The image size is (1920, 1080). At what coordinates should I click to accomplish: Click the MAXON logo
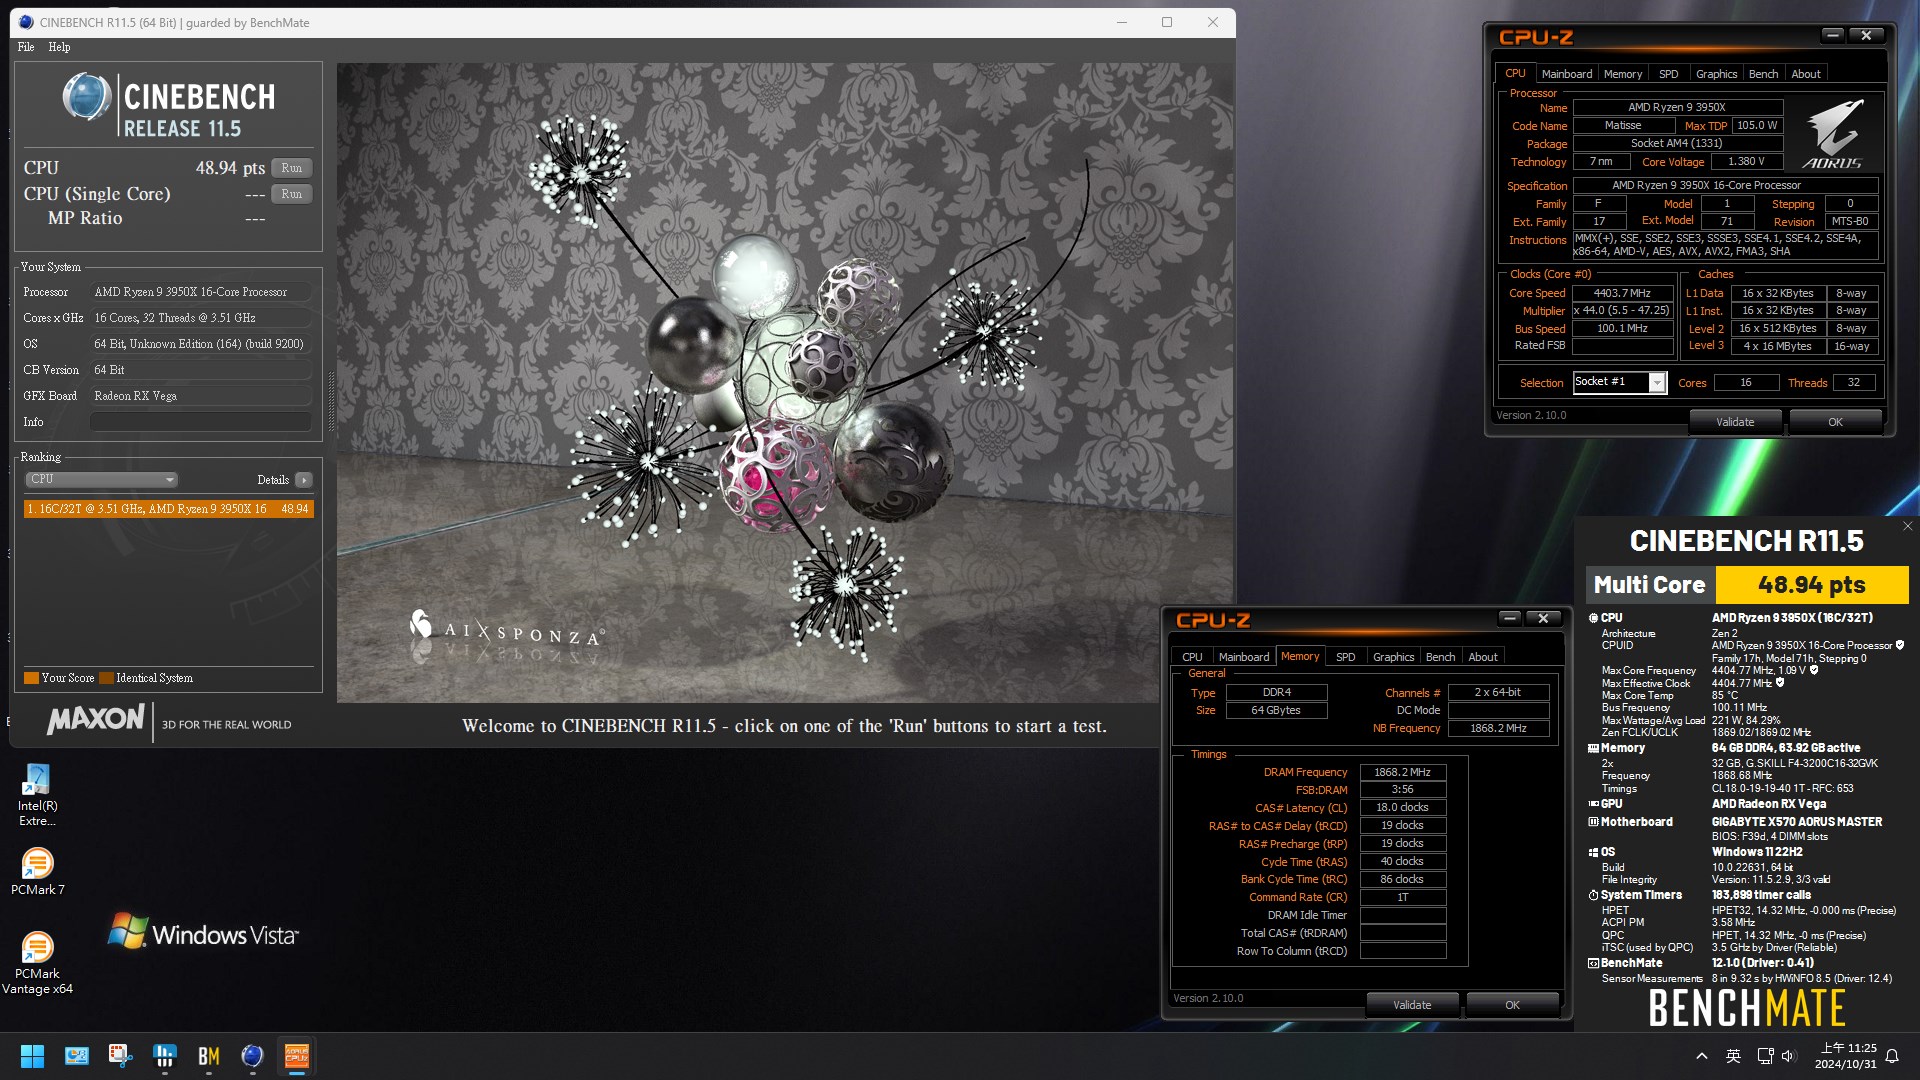coord(95,719)
